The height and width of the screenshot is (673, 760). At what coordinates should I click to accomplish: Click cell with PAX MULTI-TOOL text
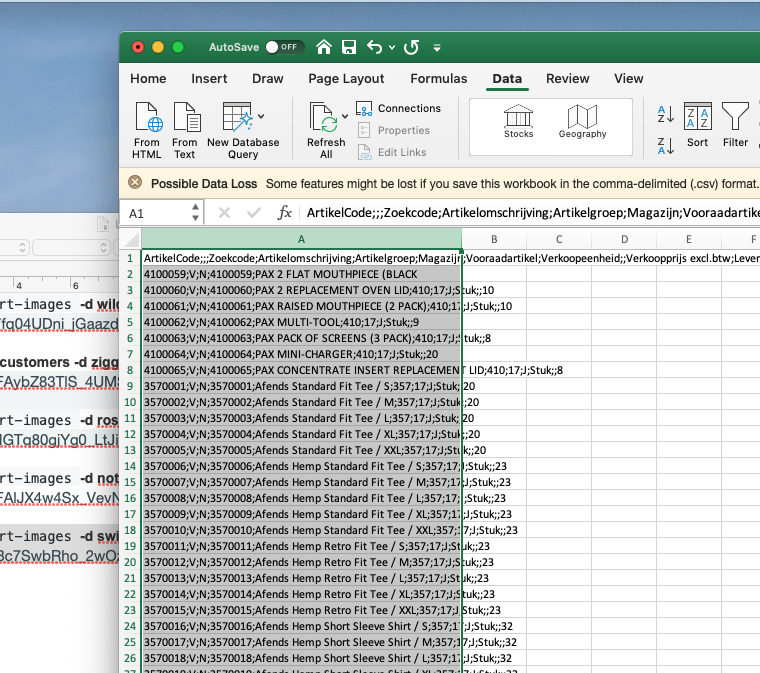[x=301, y=322]
